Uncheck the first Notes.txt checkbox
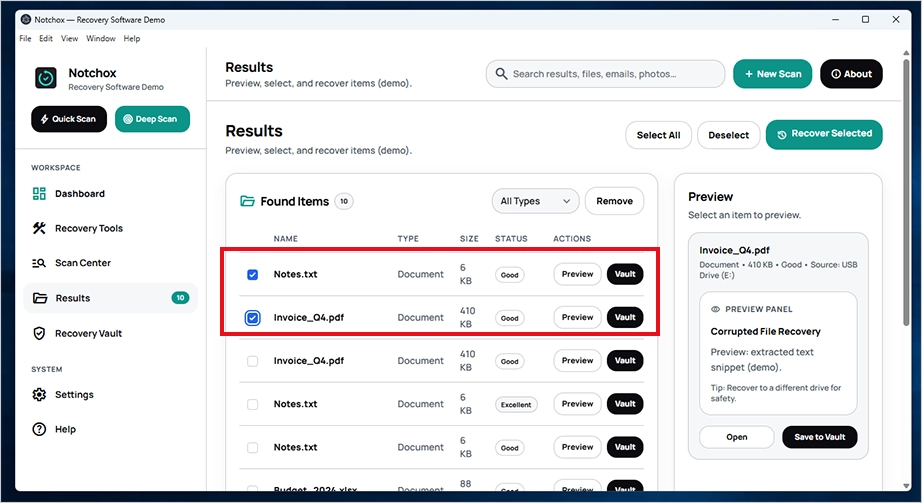This screenshot has width=922, height=503. (252, 274)
